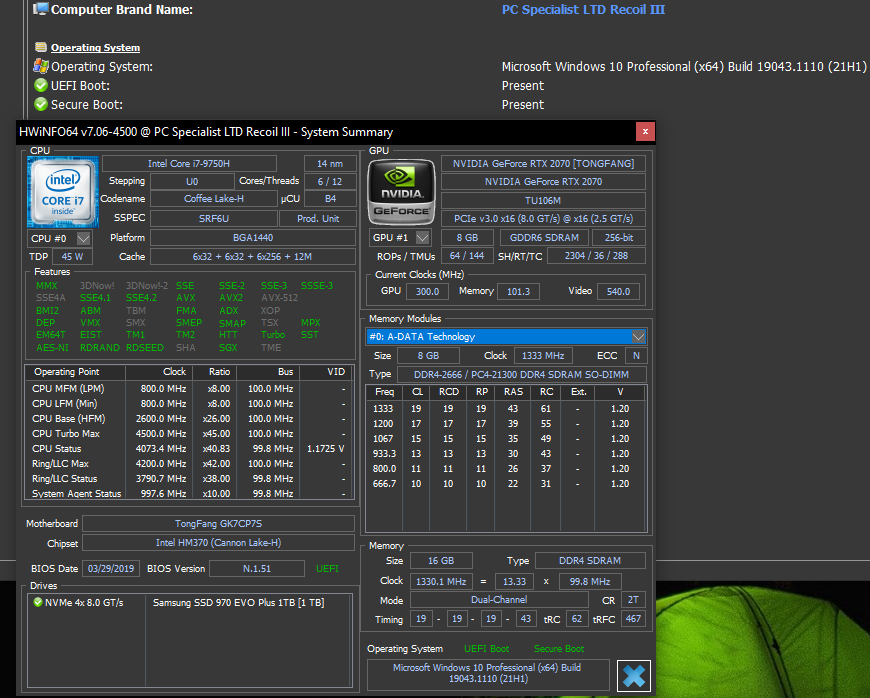Click the underlined Operating System heading

pyautogui.click(x=95, y=48)
